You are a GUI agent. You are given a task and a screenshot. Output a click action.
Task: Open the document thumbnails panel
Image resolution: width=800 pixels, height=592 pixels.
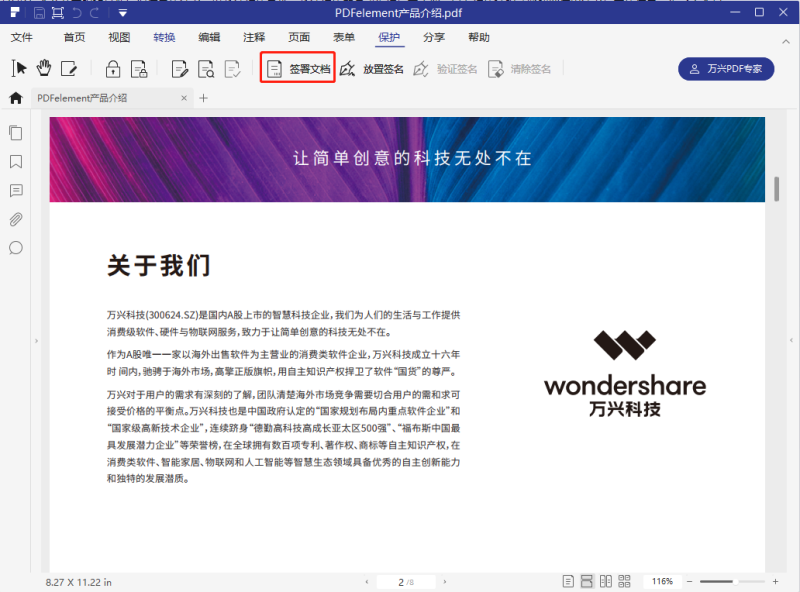coord(15,132)
